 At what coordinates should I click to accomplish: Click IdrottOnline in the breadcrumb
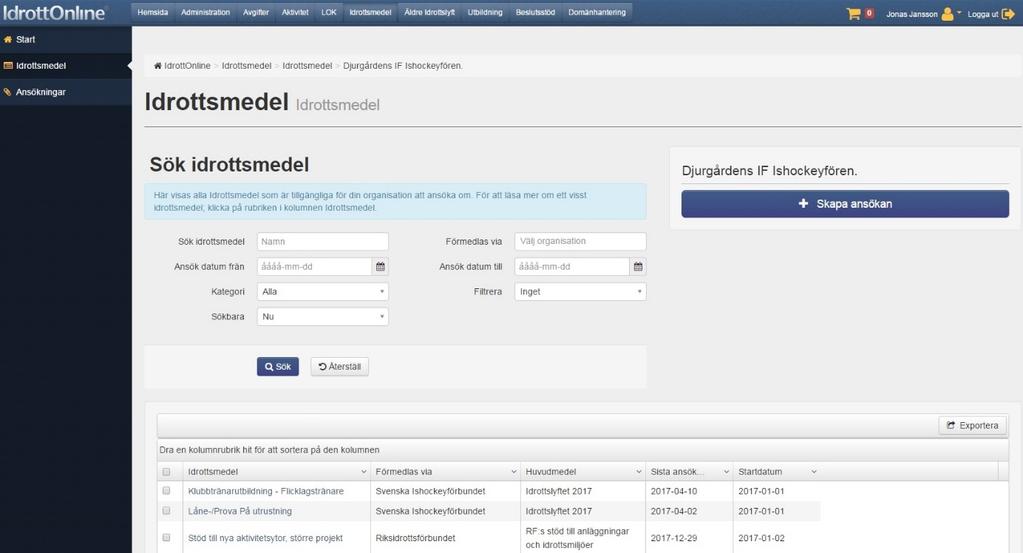pyautogui.click(x=187, y=66)
